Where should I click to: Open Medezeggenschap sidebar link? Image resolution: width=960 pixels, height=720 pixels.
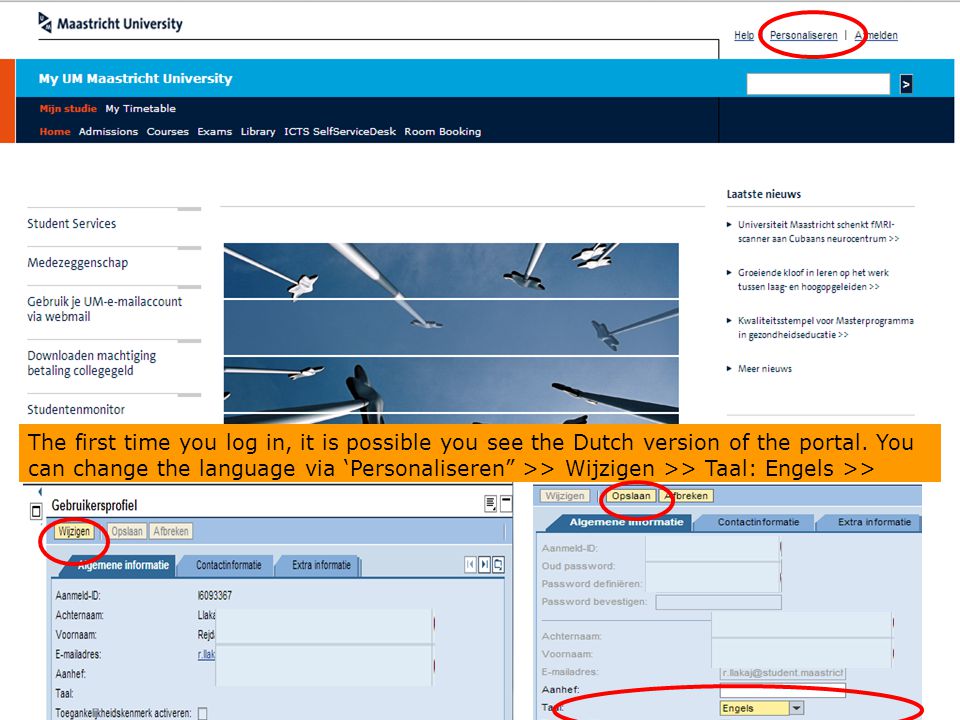(78, 263)
